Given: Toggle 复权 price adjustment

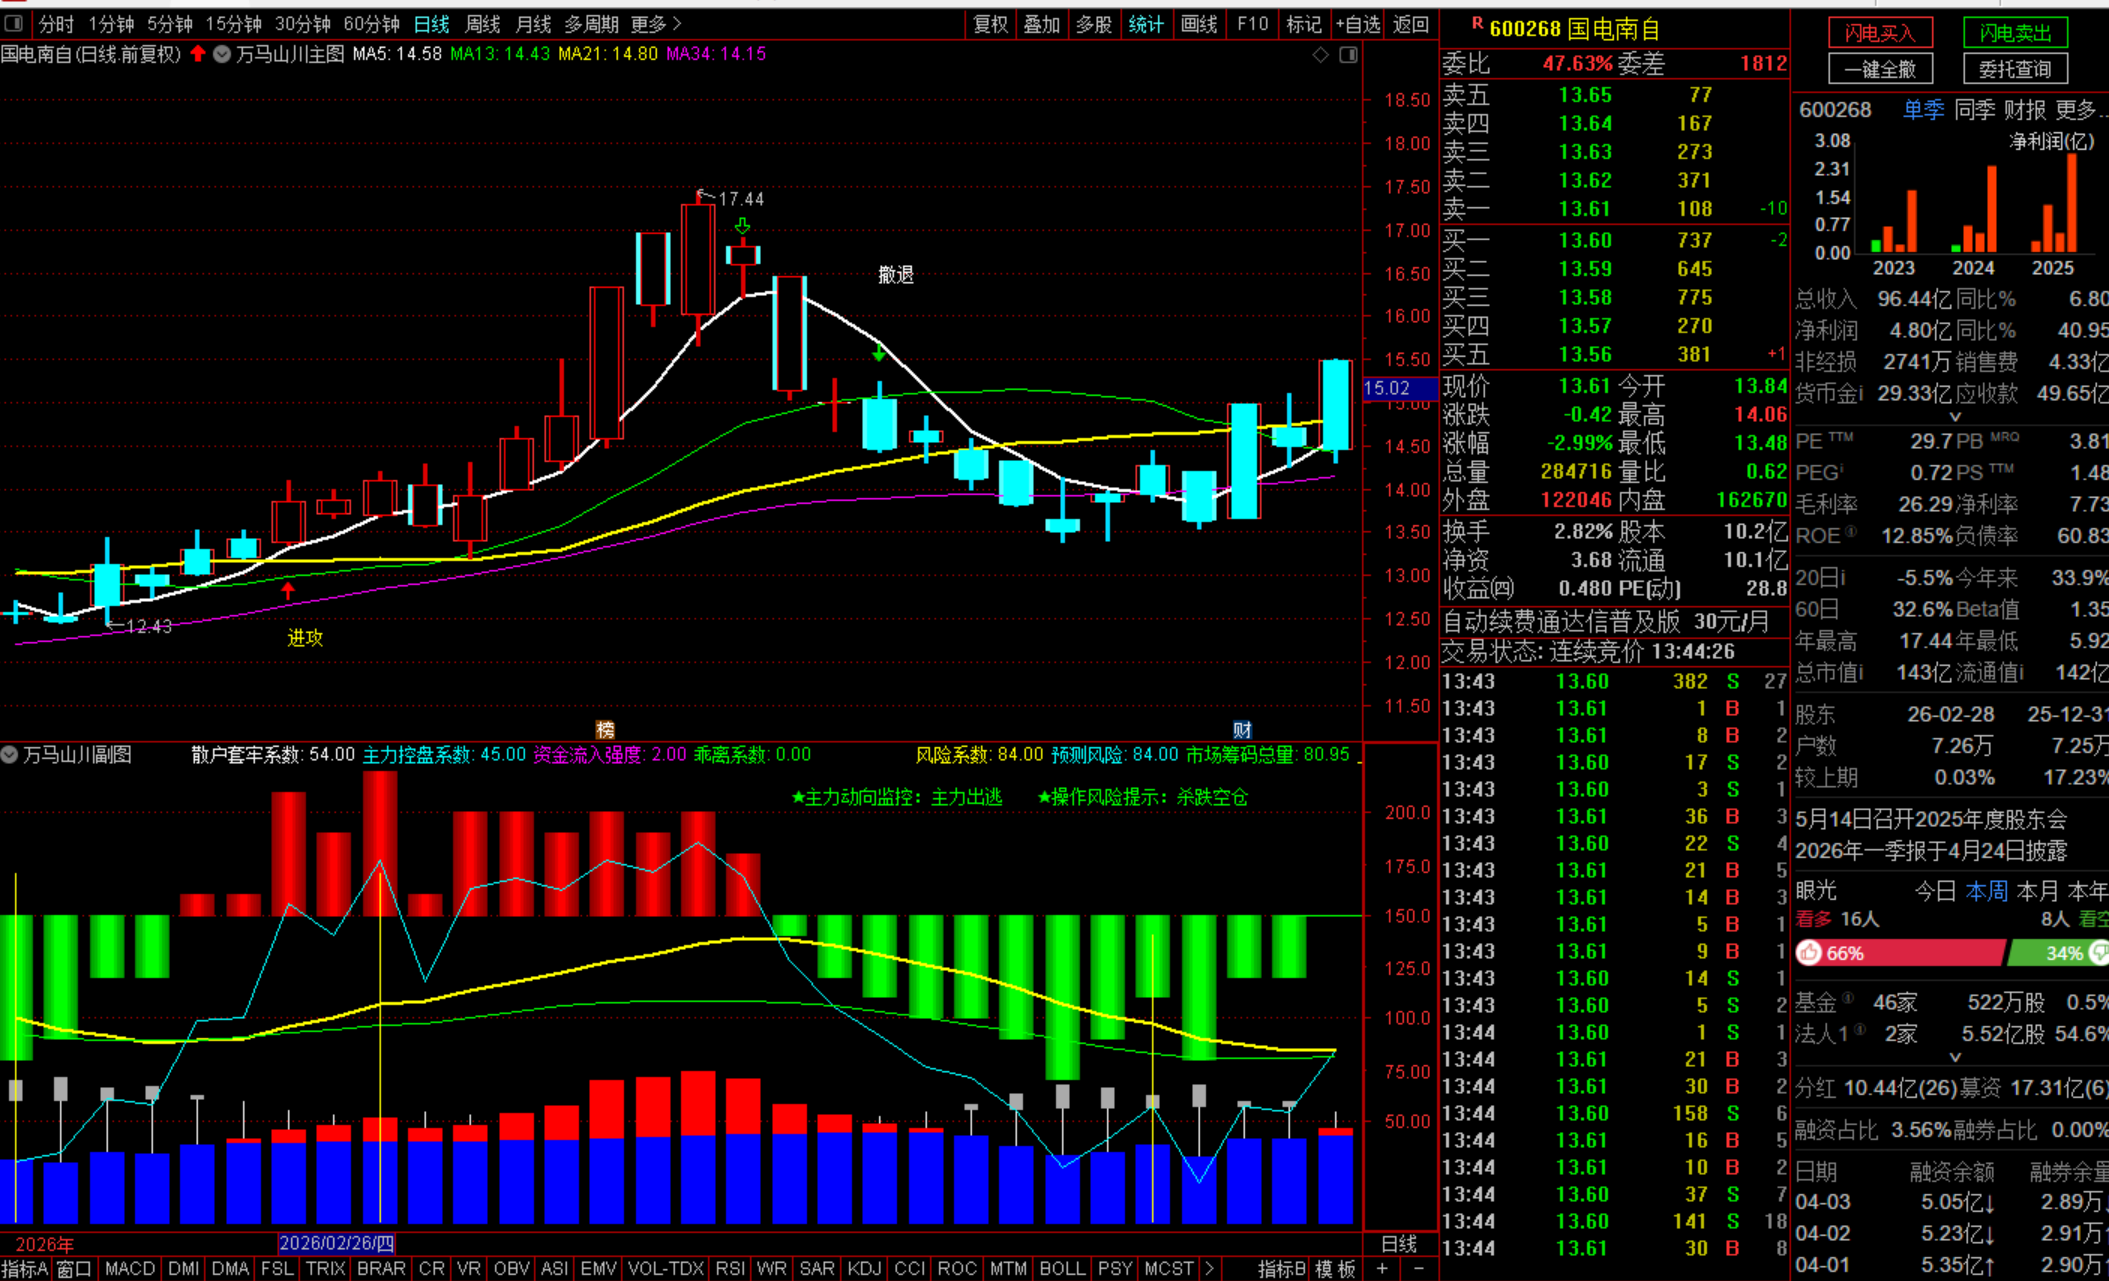Looking at the screenshot, I should (990, 23).
